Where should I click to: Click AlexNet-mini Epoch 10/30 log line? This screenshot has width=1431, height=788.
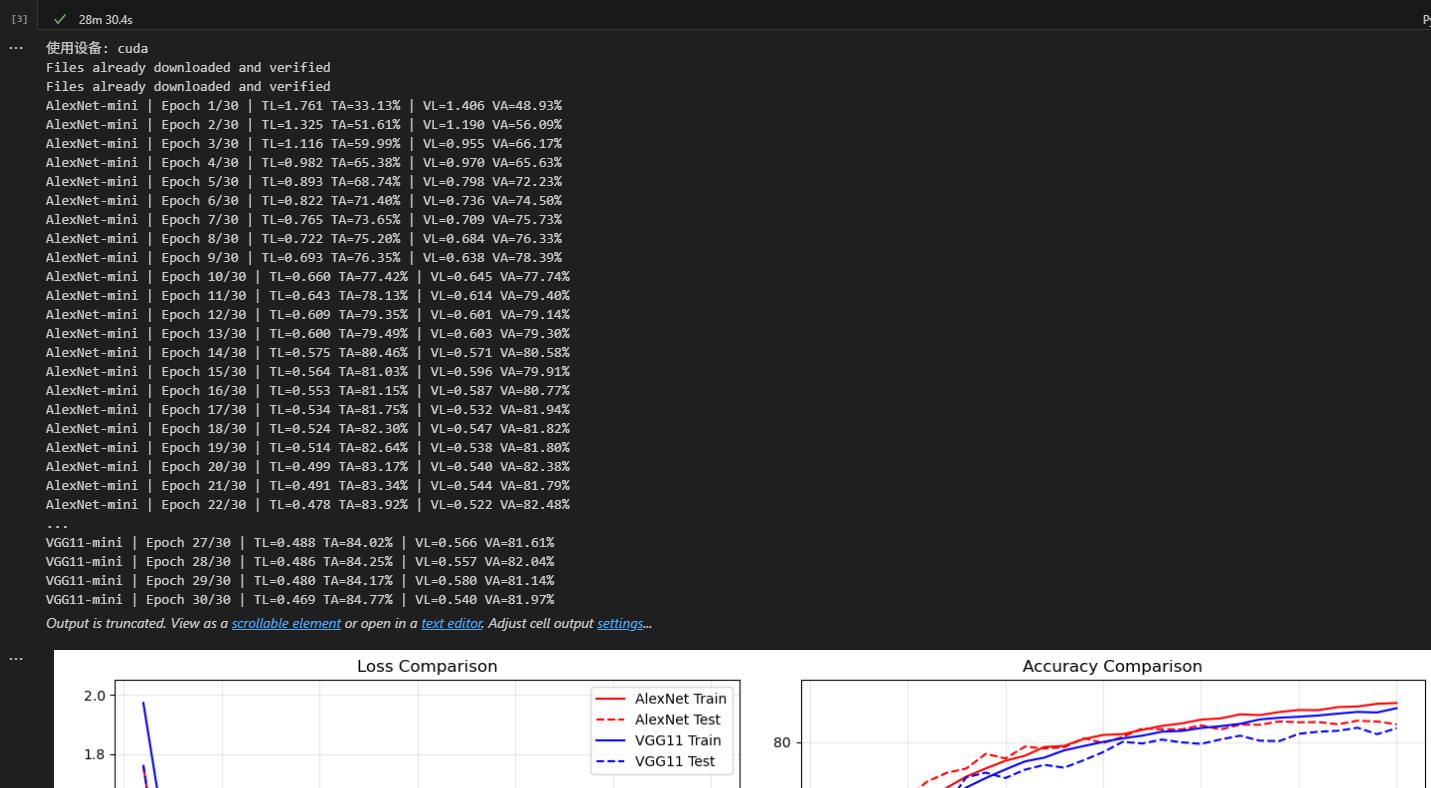pos(308,276)
